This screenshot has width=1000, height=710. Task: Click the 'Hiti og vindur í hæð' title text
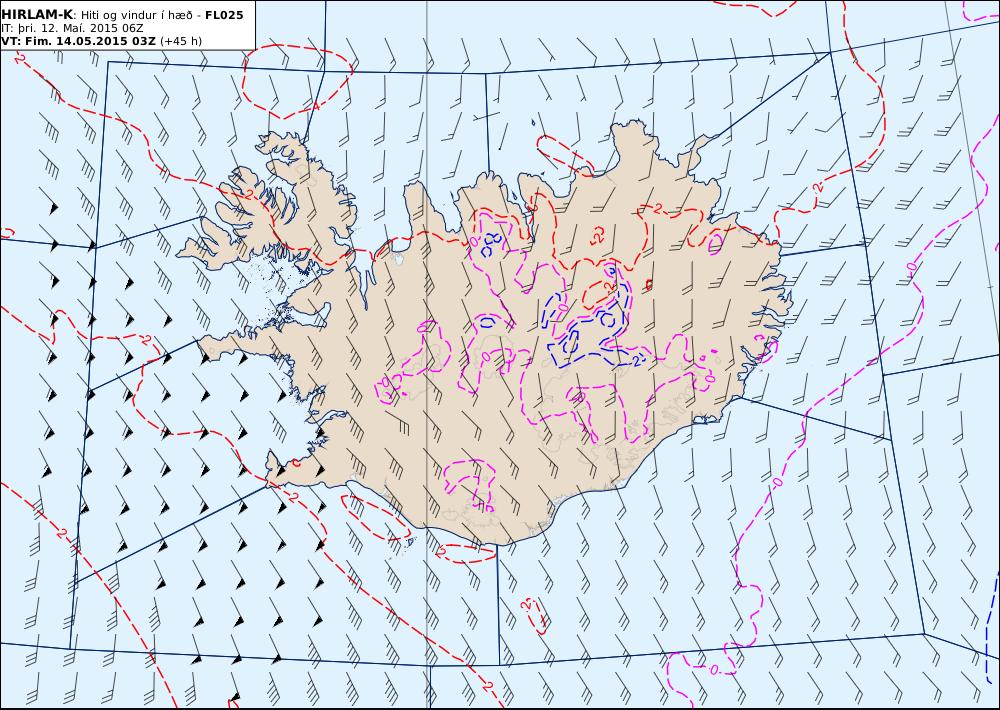coord(136,15)
